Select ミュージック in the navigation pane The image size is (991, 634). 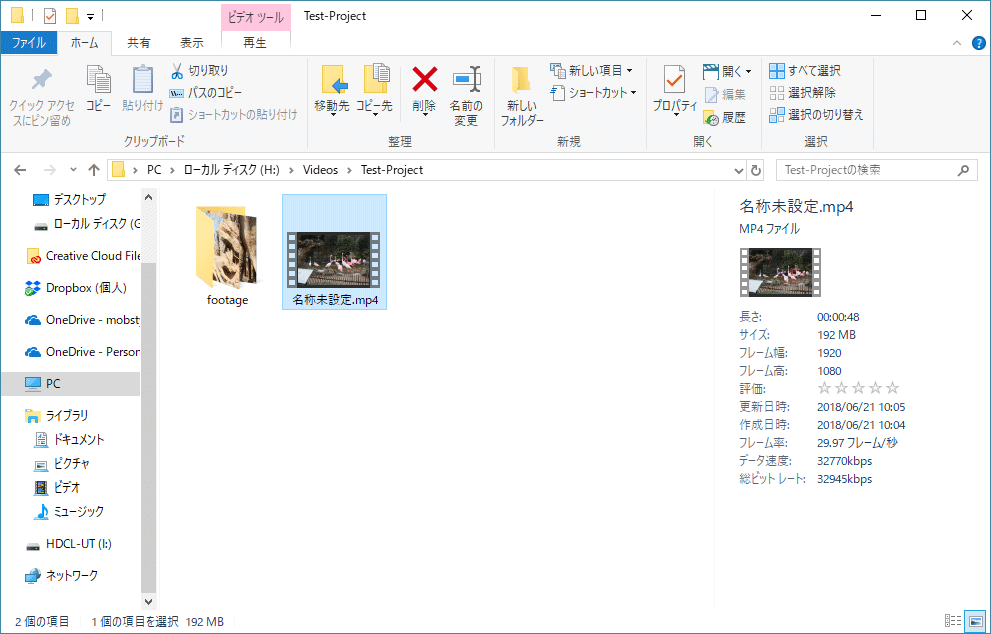coord(71,511)
